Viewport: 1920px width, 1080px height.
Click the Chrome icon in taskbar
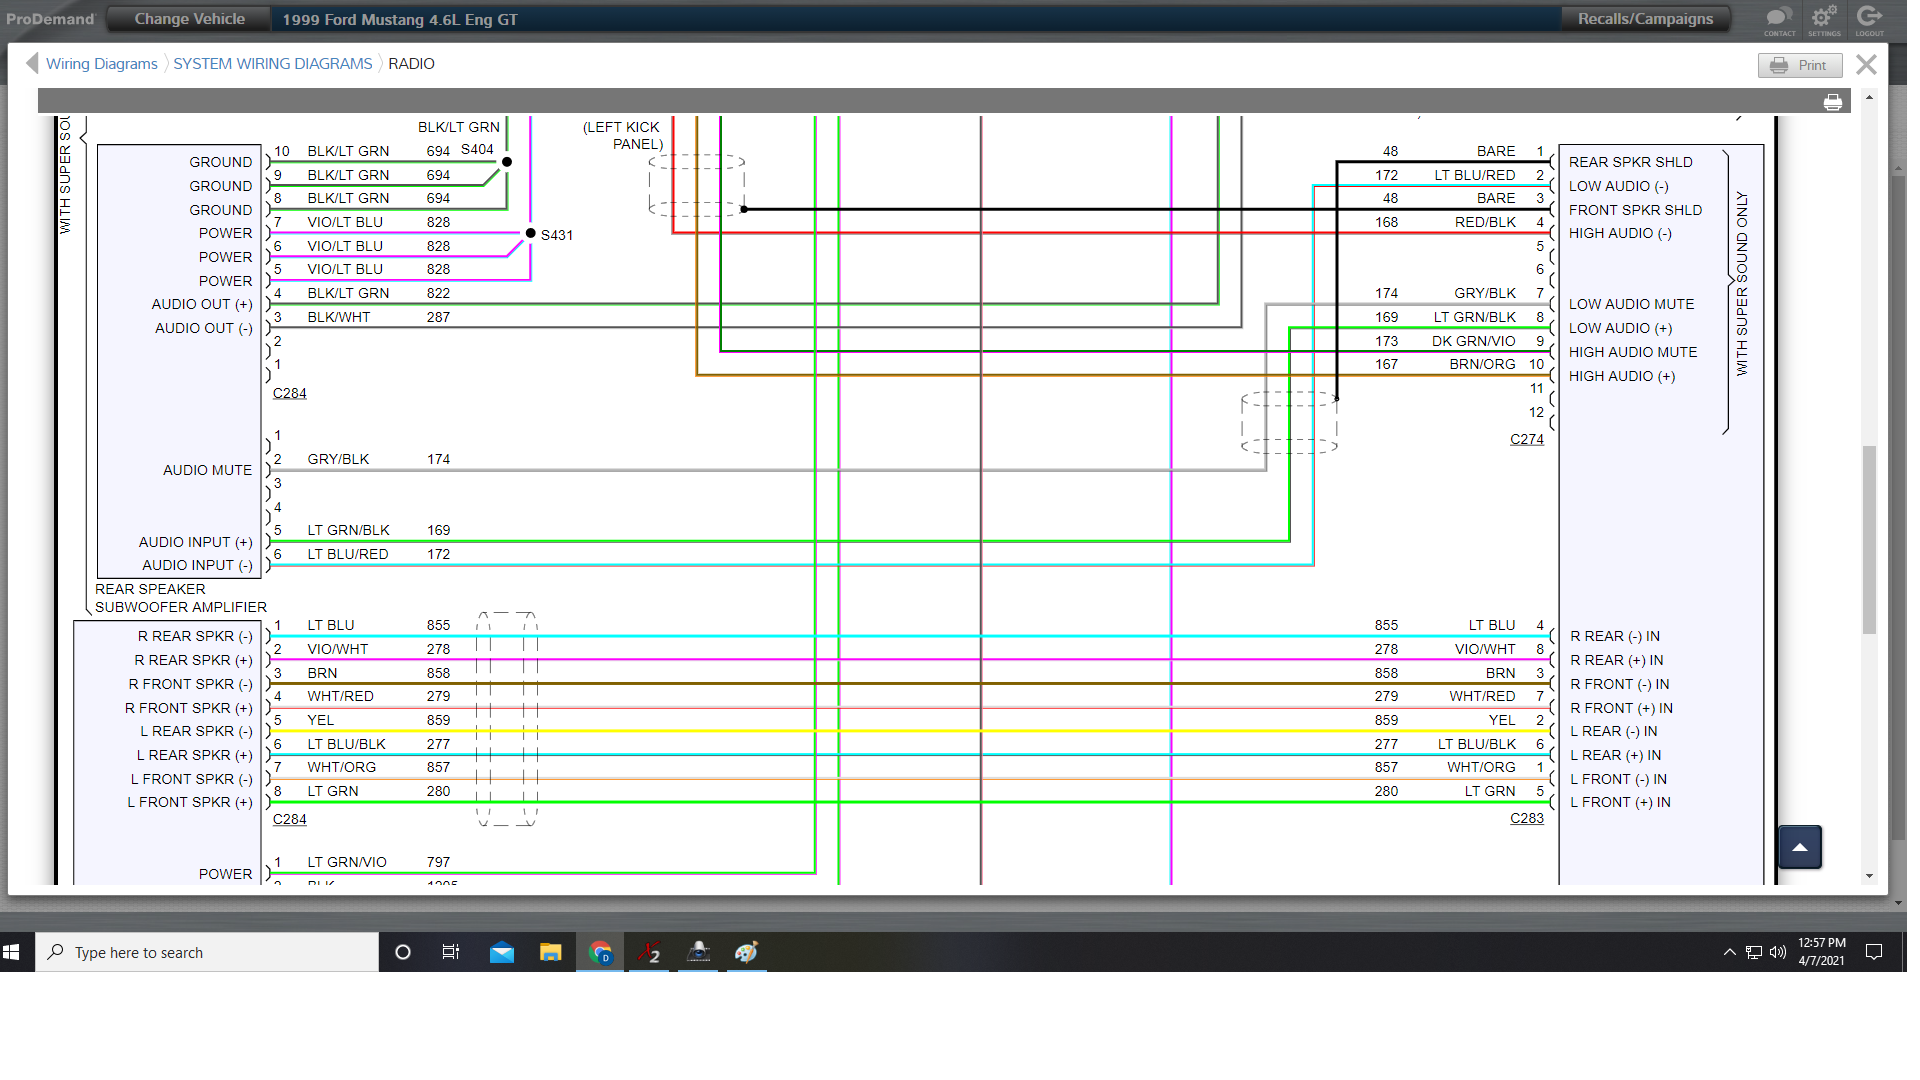point(600,953)
